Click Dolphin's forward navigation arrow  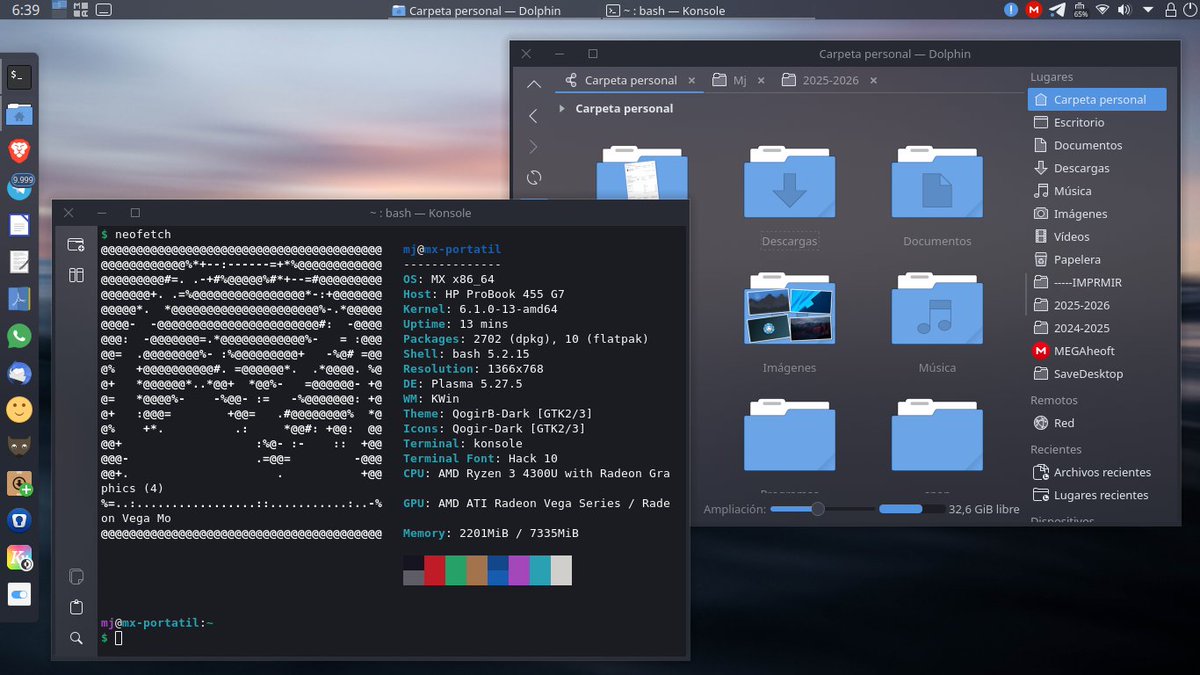[x=533, y=147]
